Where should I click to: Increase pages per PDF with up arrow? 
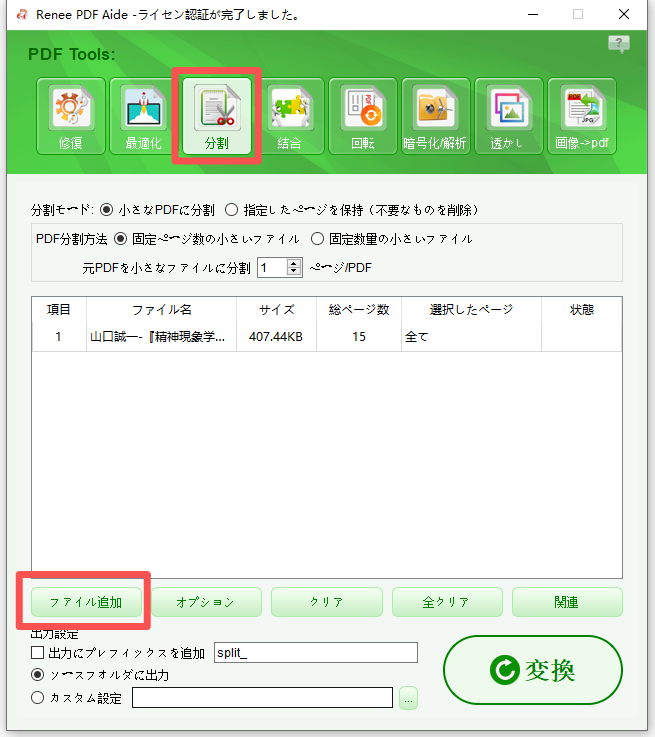coord(294,263)
